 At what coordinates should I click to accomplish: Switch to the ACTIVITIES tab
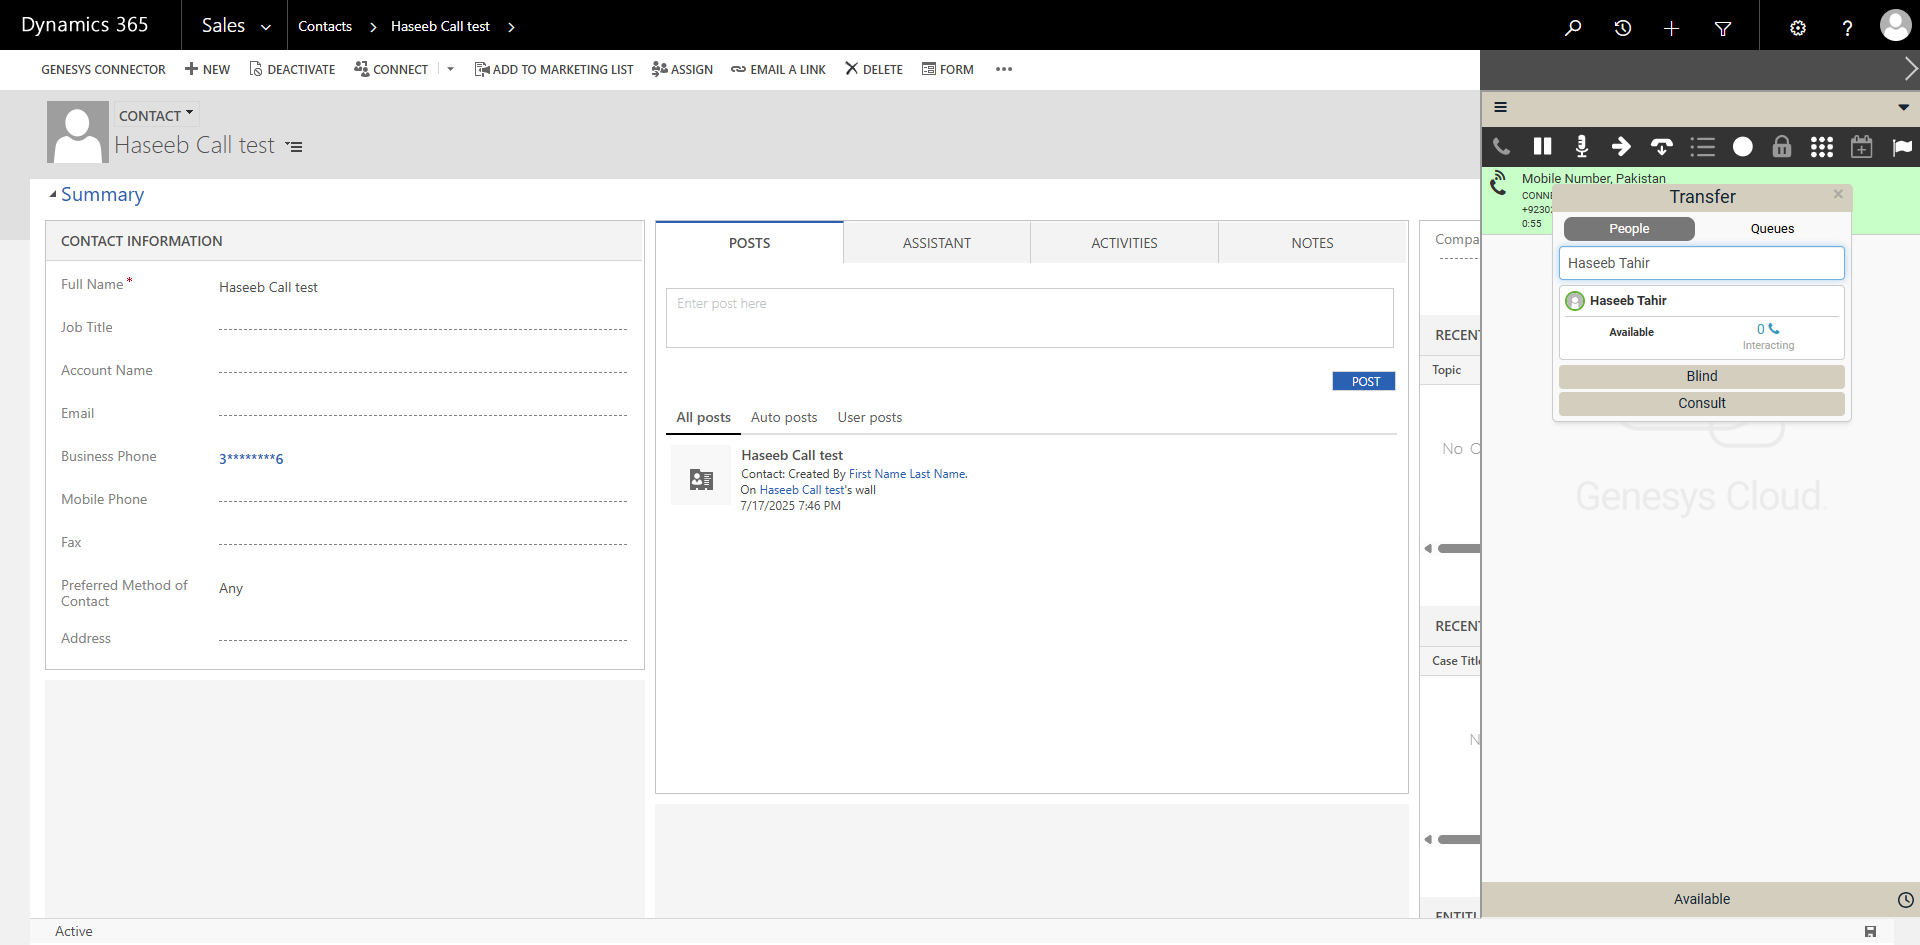(1124, 243)
